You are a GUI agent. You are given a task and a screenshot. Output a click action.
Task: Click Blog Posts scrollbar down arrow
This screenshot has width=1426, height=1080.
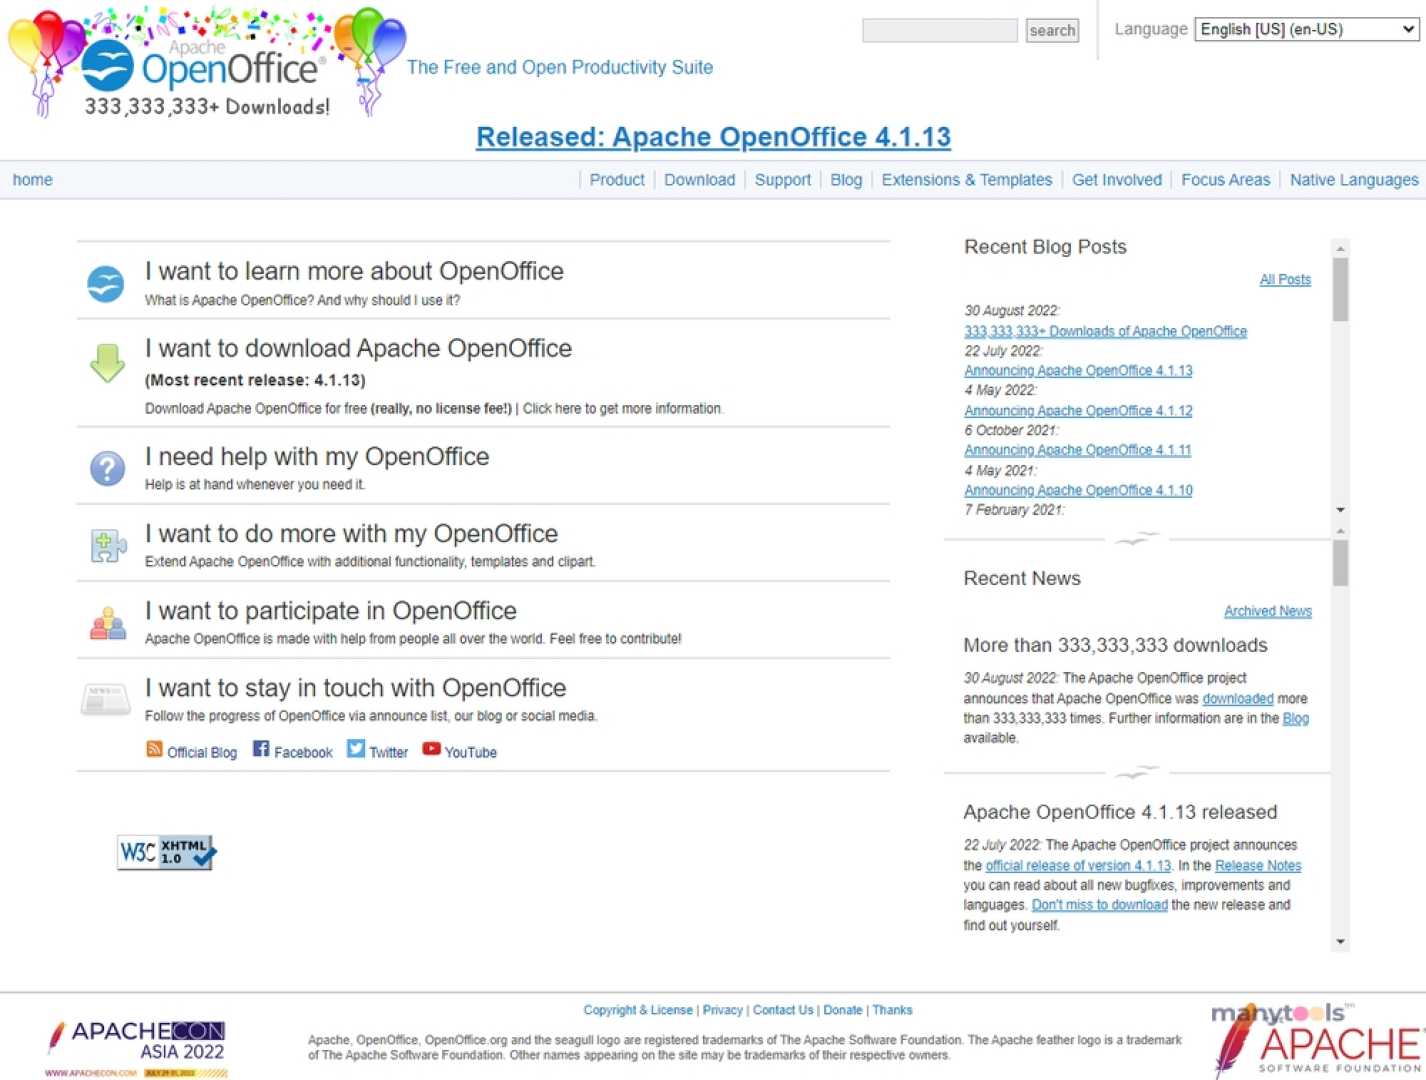tap(1341, 510)
